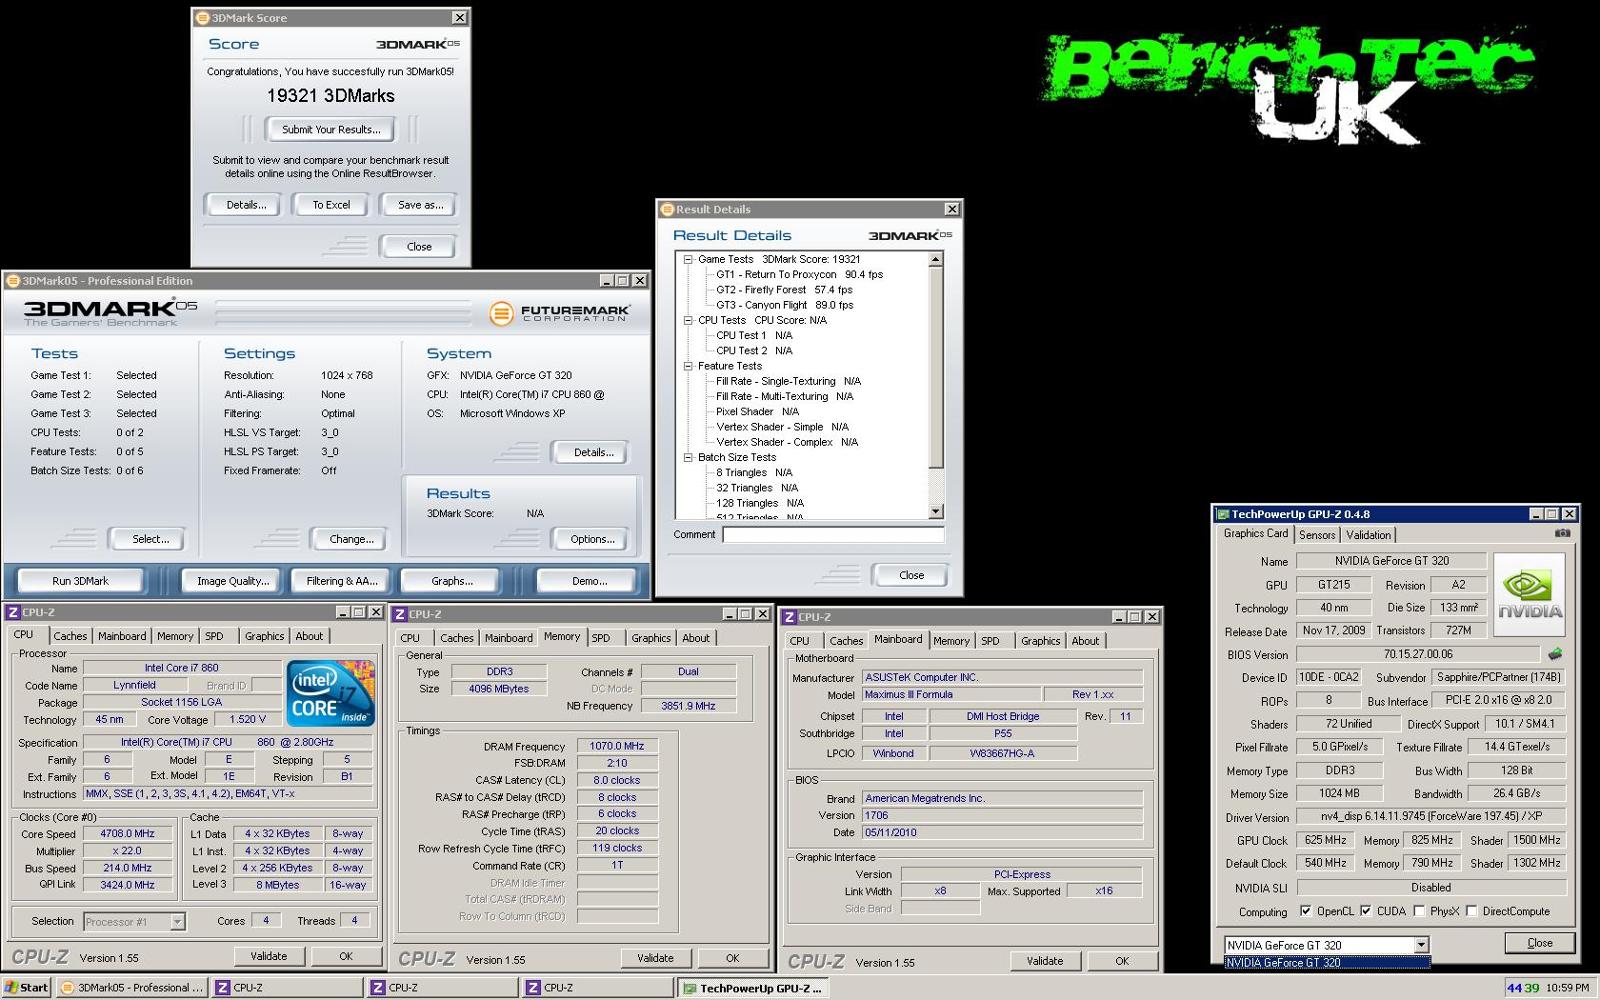
Task: Click the GPU Clock 625 MHz value
Action: coord(1325,840)
